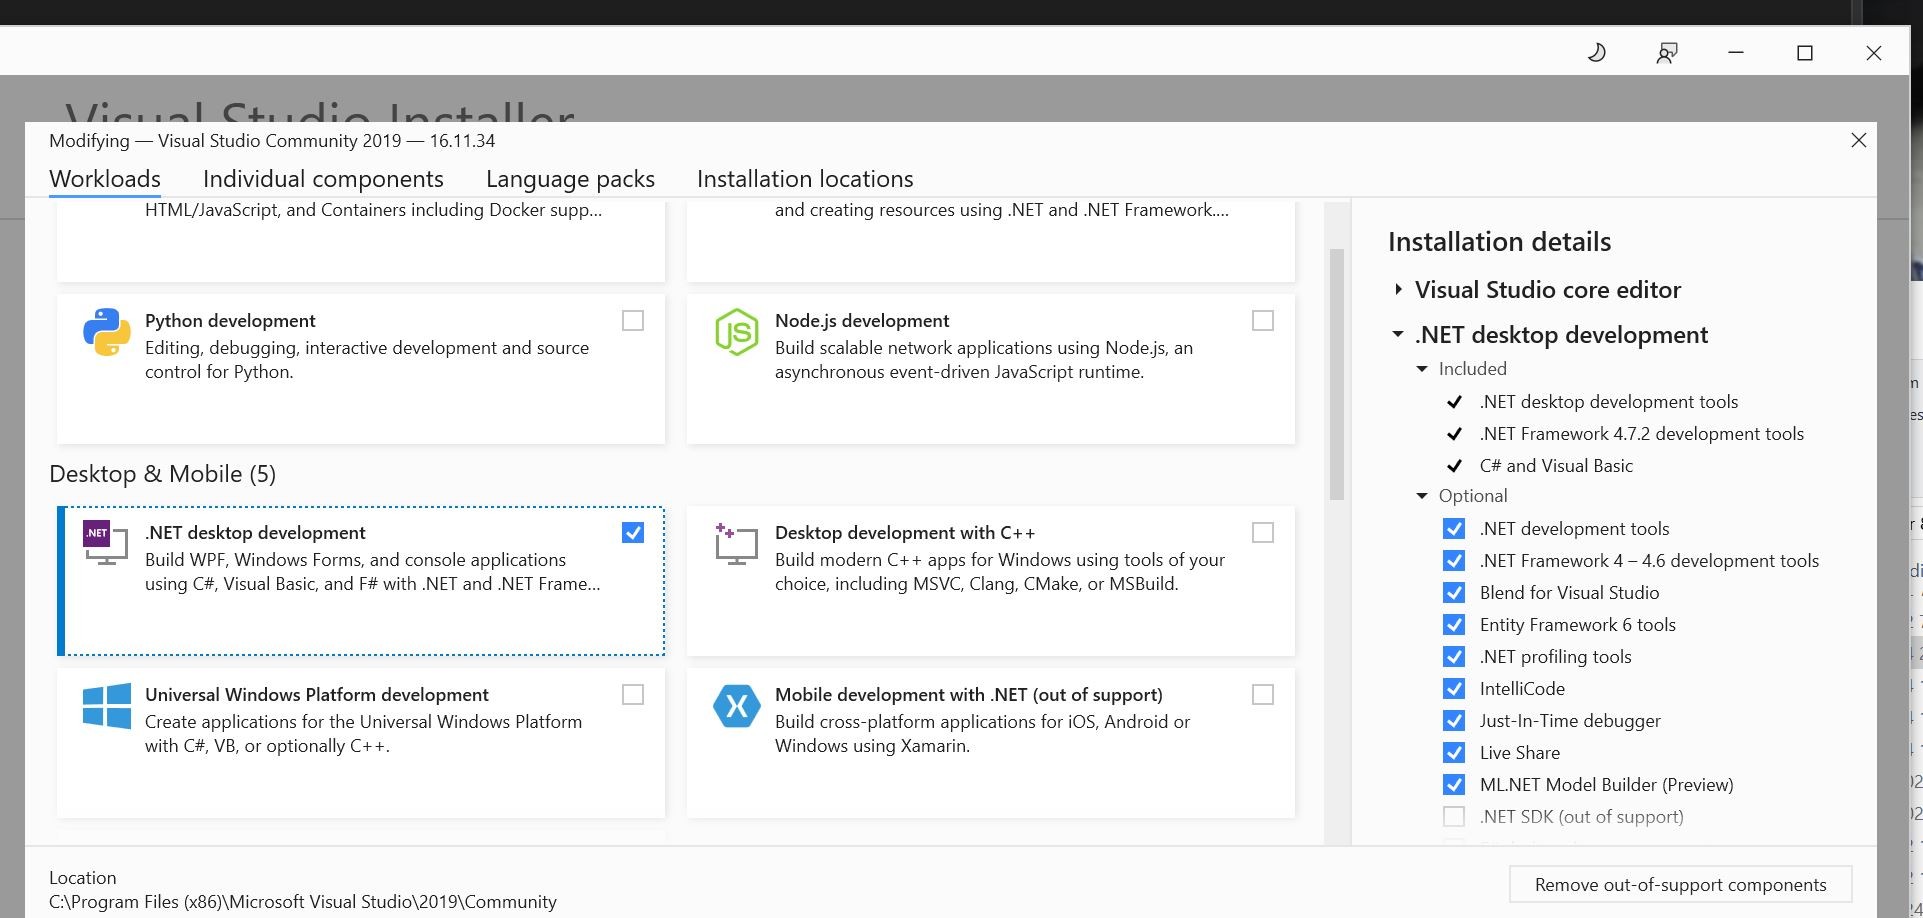
Task: Expand the Visual Studio core editor section
Action: click(1399, 290)
